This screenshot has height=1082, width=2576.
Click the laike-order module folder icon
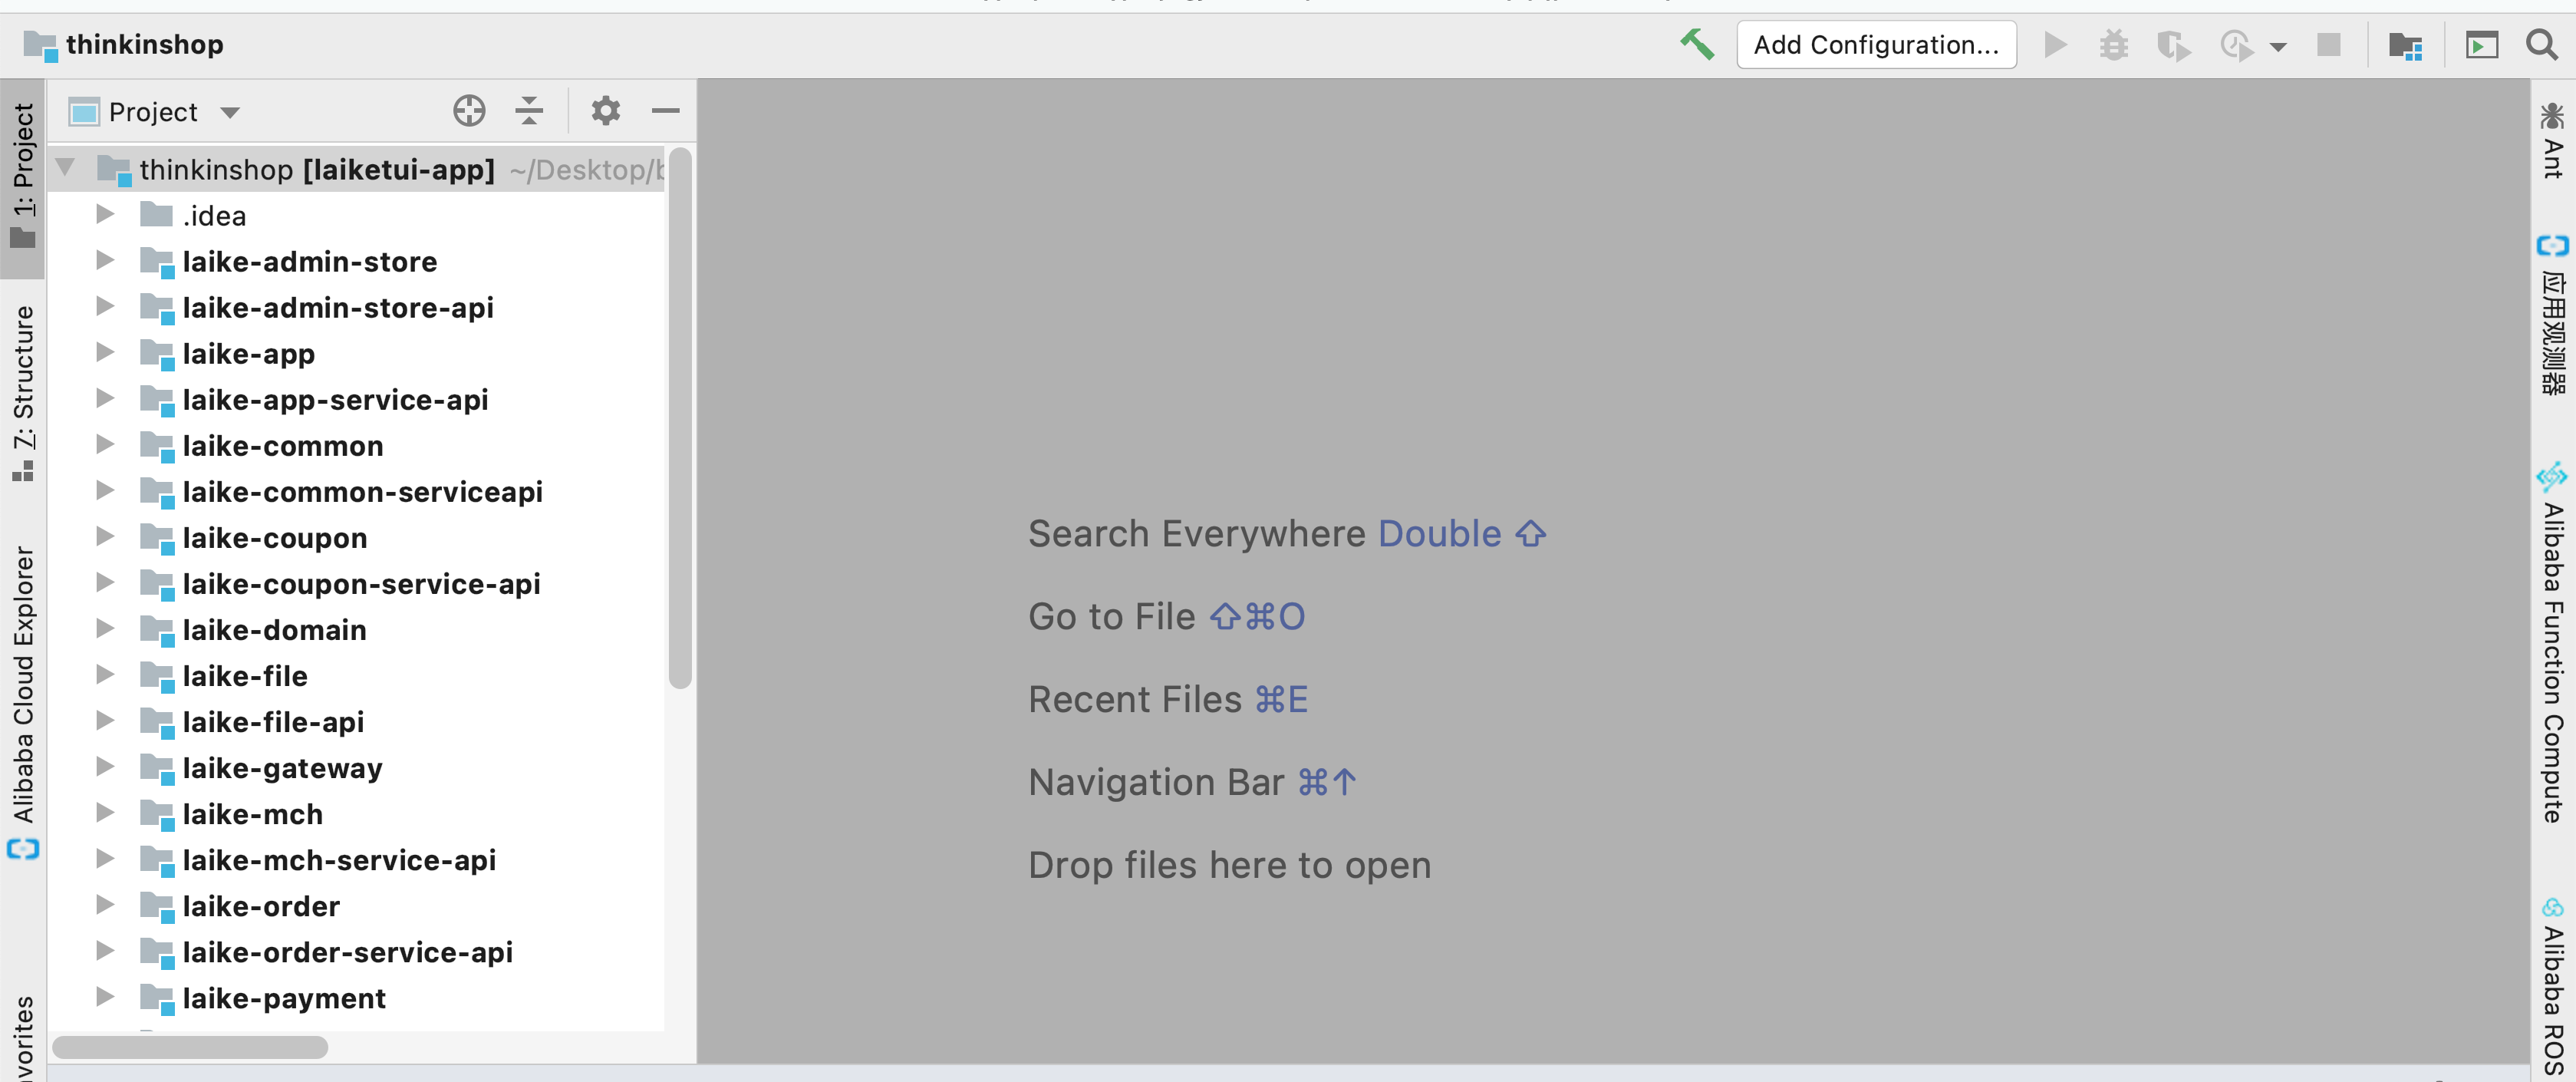click(x=157, y=906)
